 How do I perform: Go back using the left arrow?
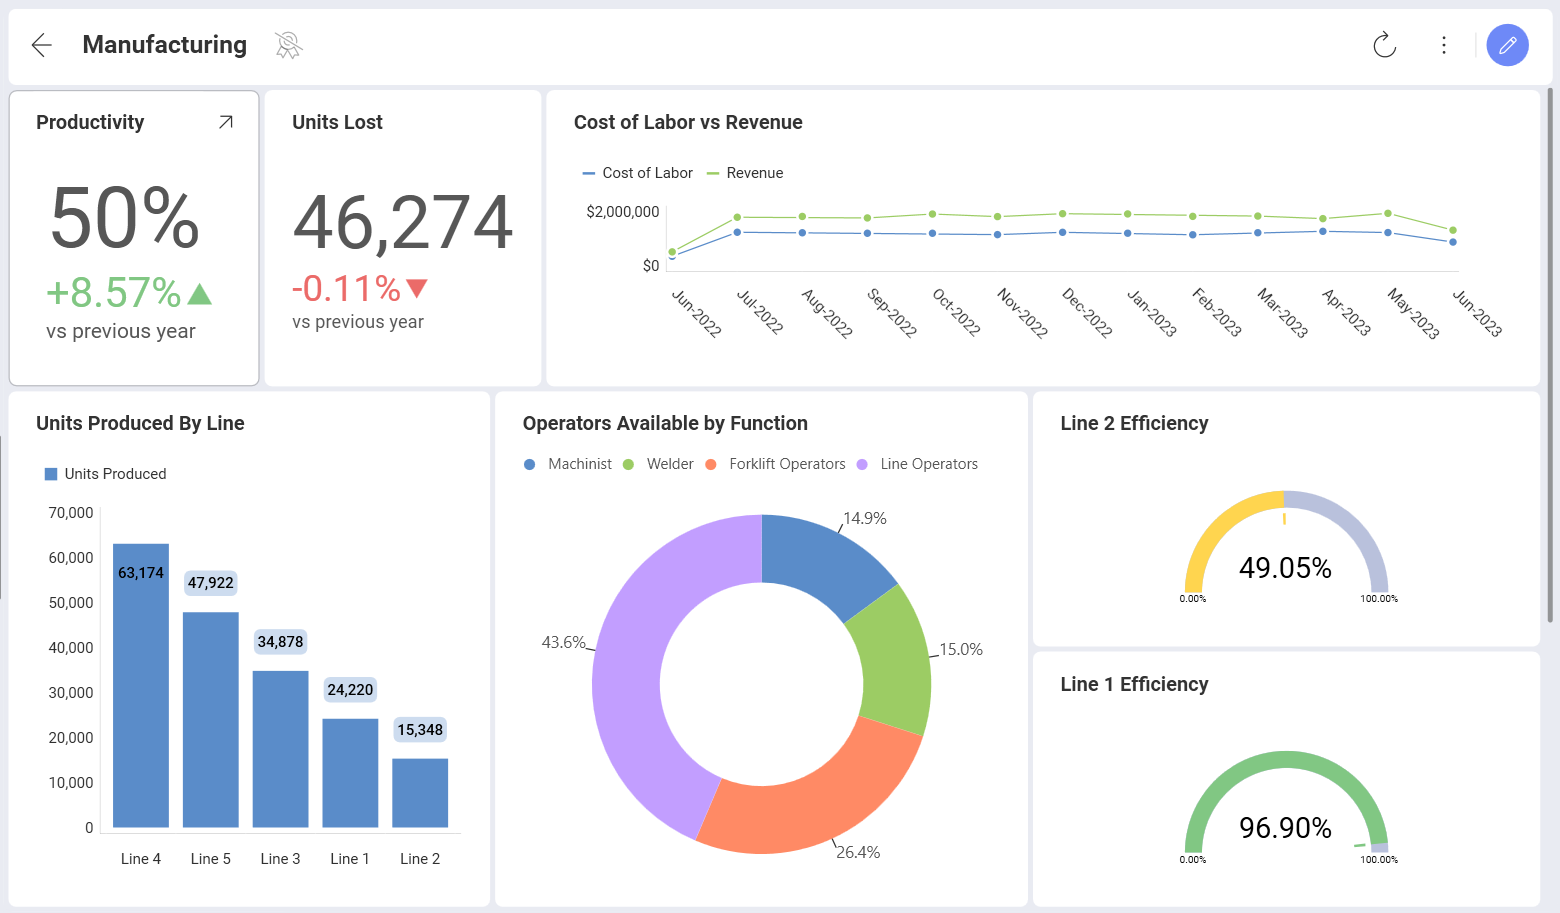[x=41, y=45]
